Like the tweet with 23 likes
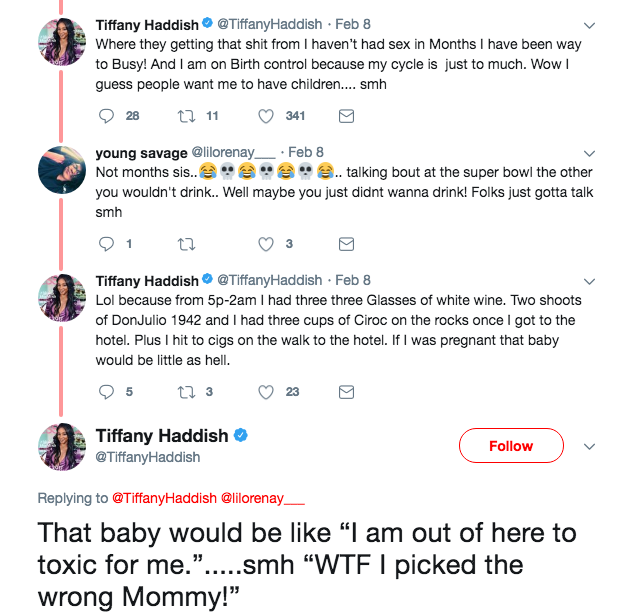The height and width of the screenshot is (615, 631). click(267, 391)
